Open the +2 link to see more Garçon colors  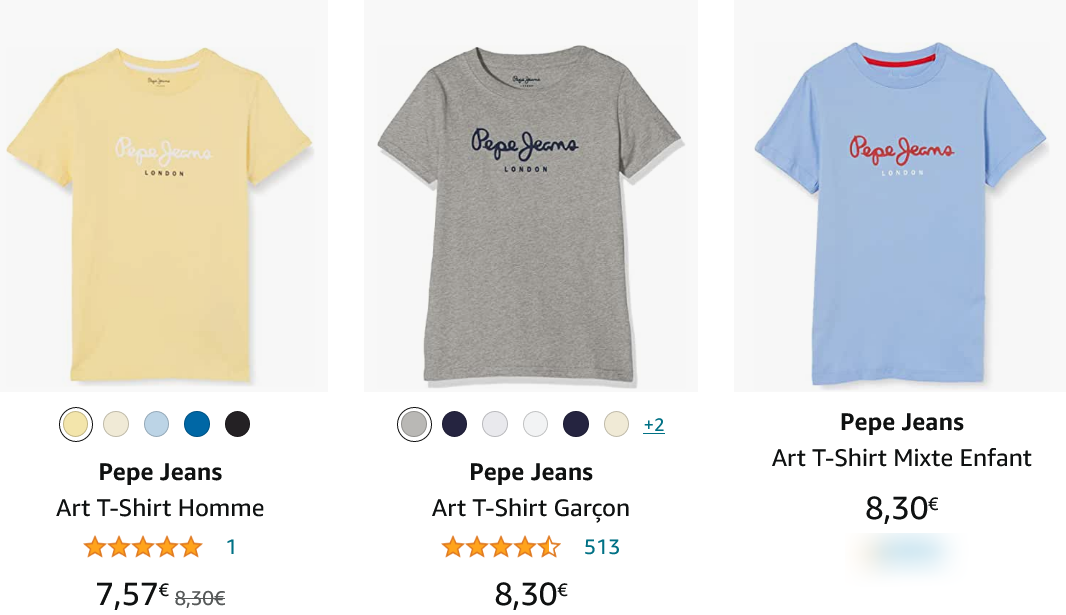[x=655, y=424]
